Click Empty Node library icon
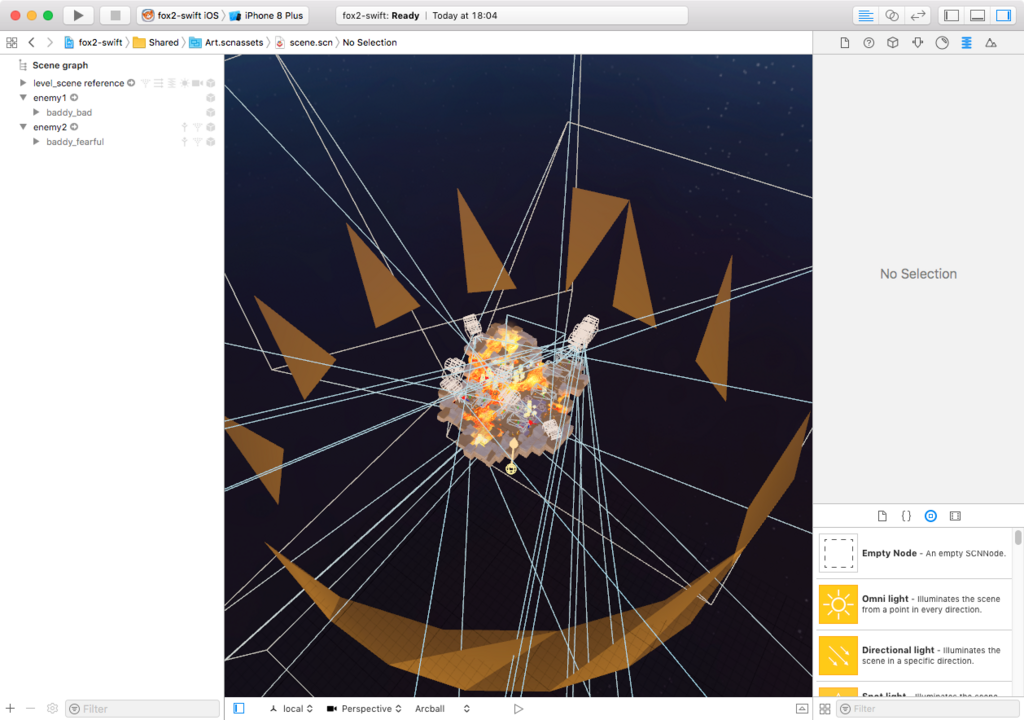1024x720 pixels. pyautogui.click(x=838, y=553)
